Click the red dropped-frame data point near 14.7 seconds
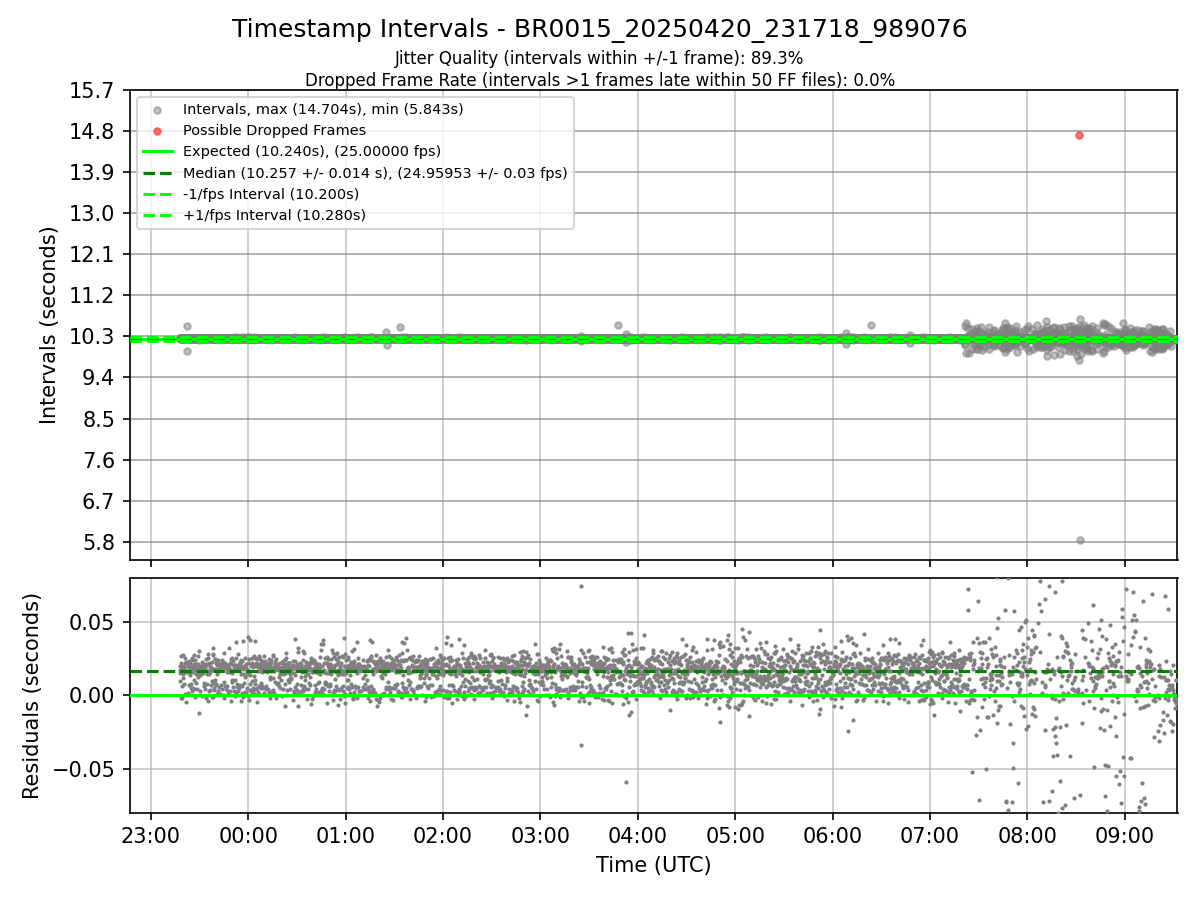The height and width of the screenshot is (900, 1200). 1079,135
